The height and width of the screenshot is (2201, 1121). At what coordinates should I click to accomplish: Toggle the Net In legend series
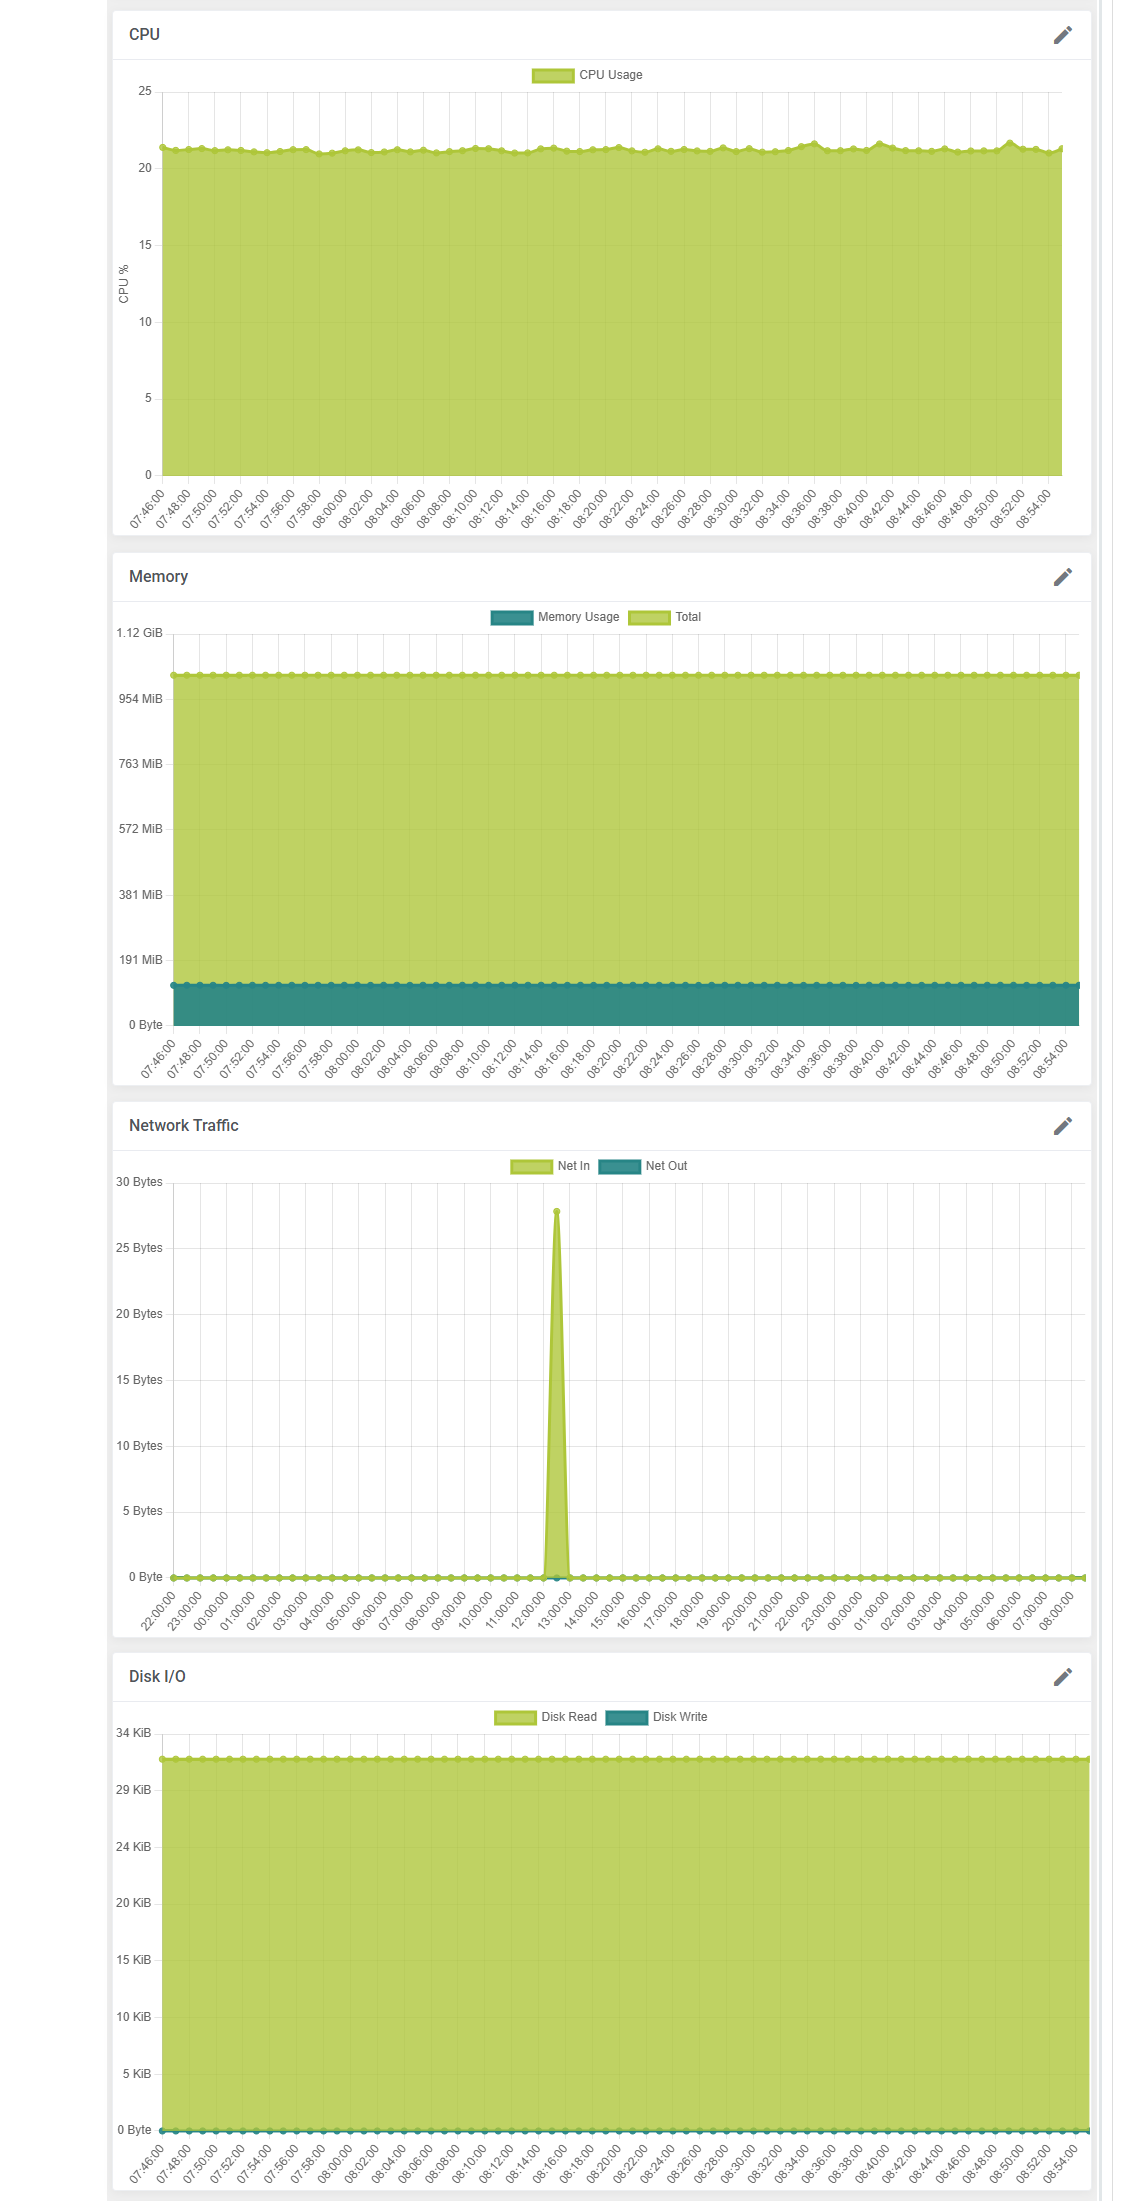tap(550, 1166)
